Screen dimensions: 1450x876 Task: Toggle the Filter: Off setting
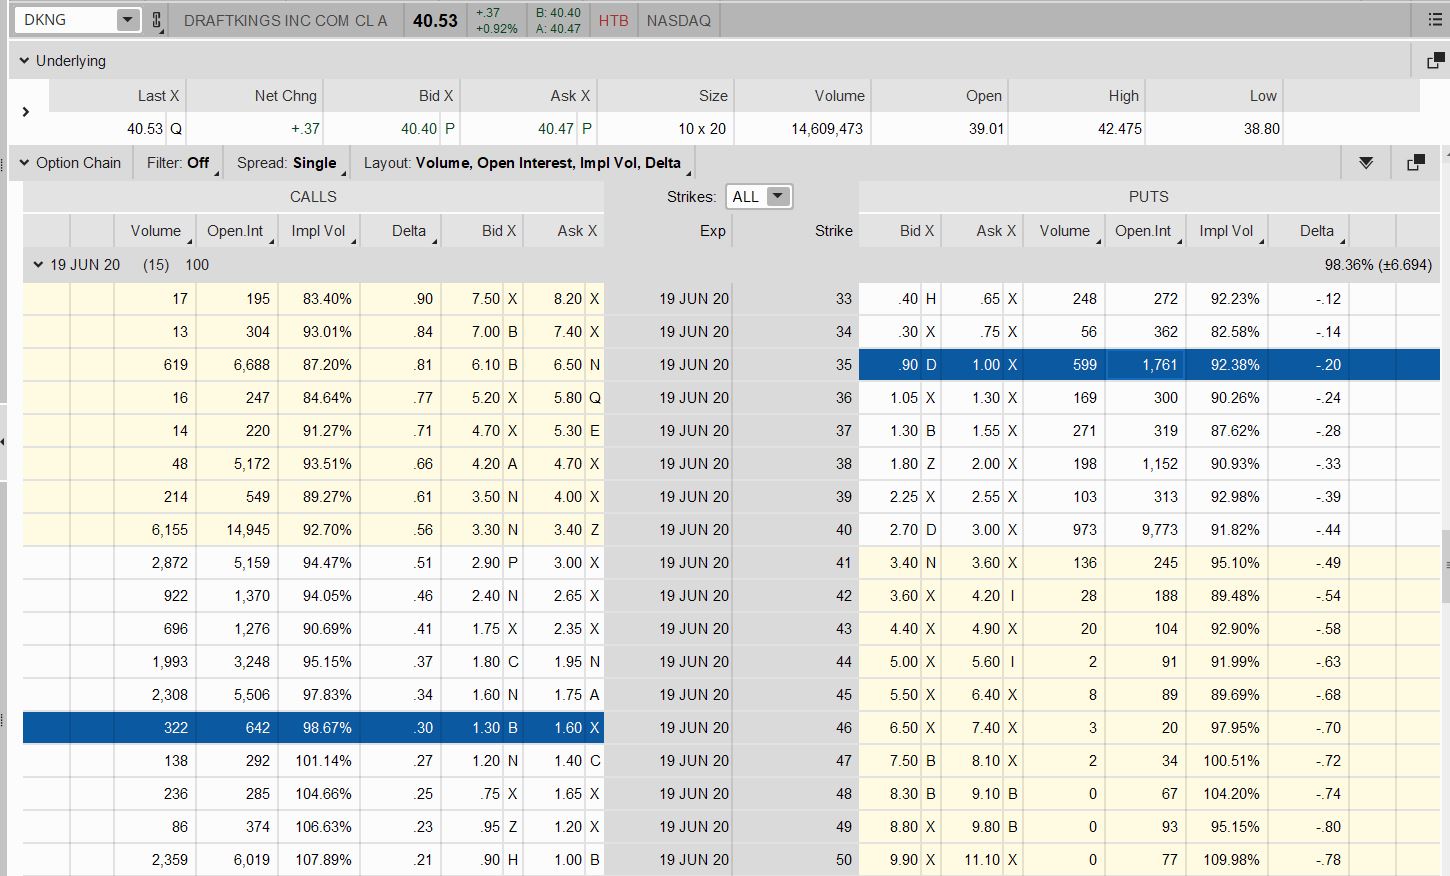pos(179,163)
